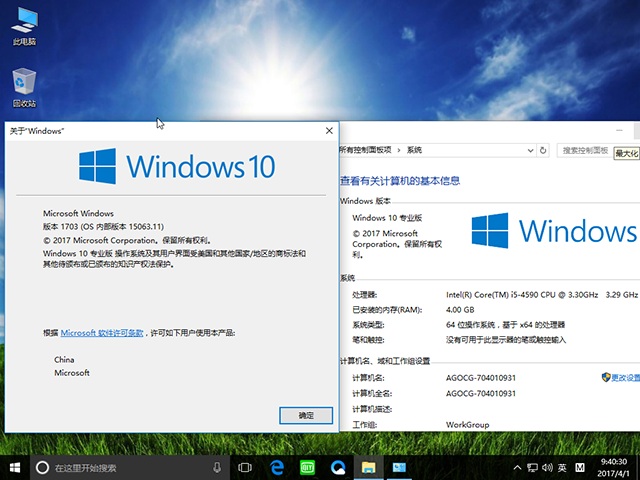Image resolution: width=640 pixels, height=480 pixels.
Task: Open the Recycle Bin desktop icon
Action: click(x=24, y=88)
